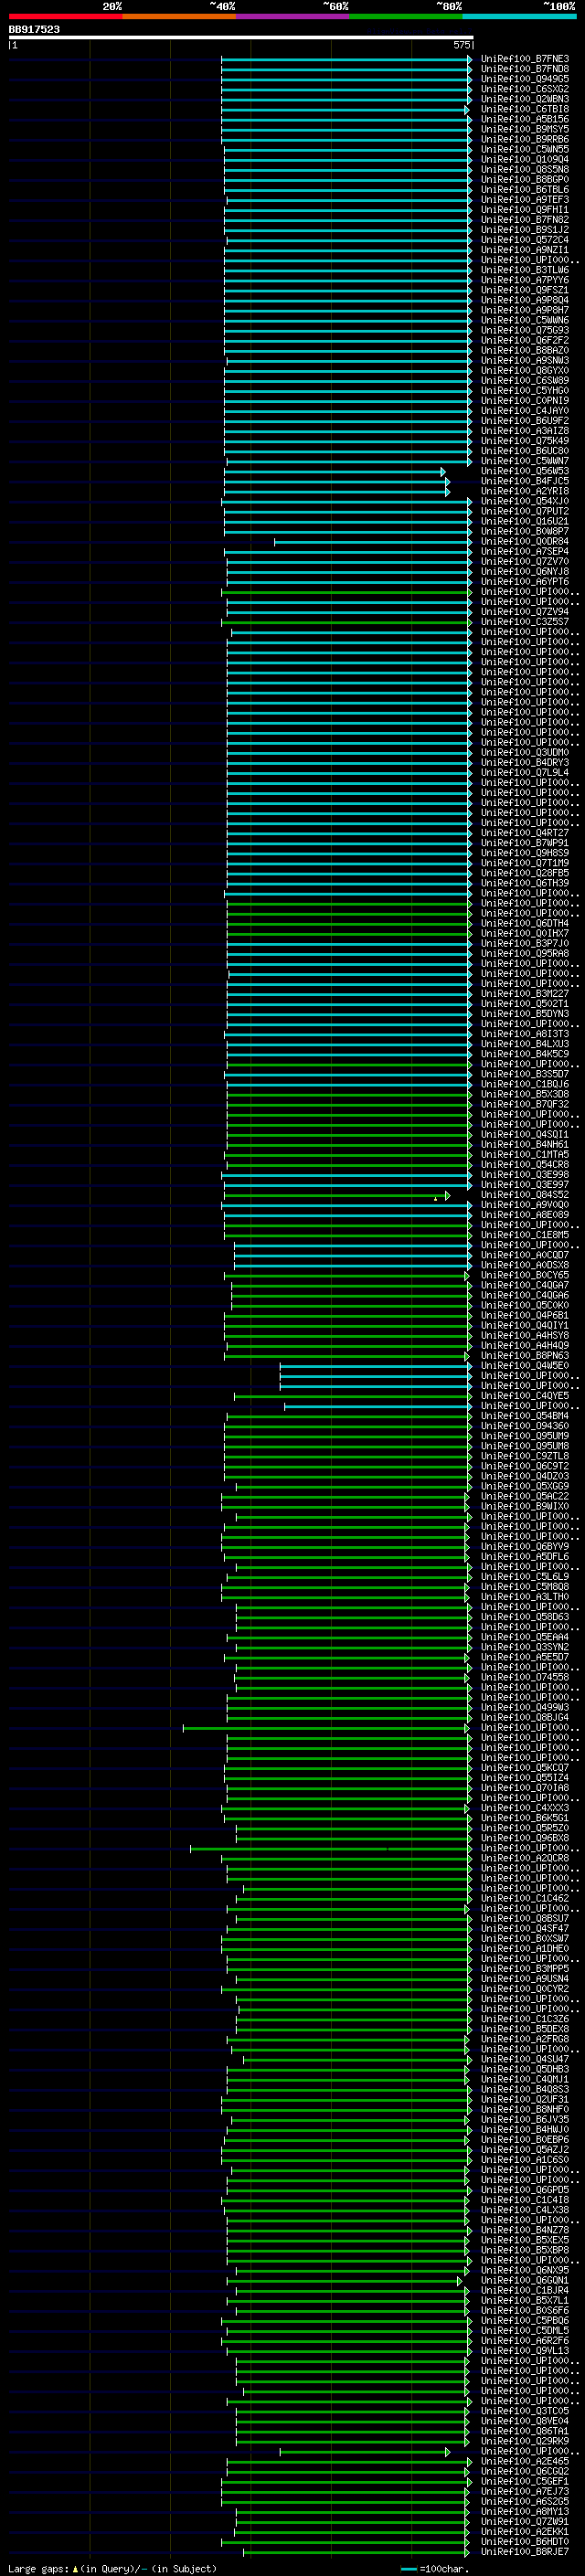Pick hit UniRef100_B8NHF0

pos(524,2111)
